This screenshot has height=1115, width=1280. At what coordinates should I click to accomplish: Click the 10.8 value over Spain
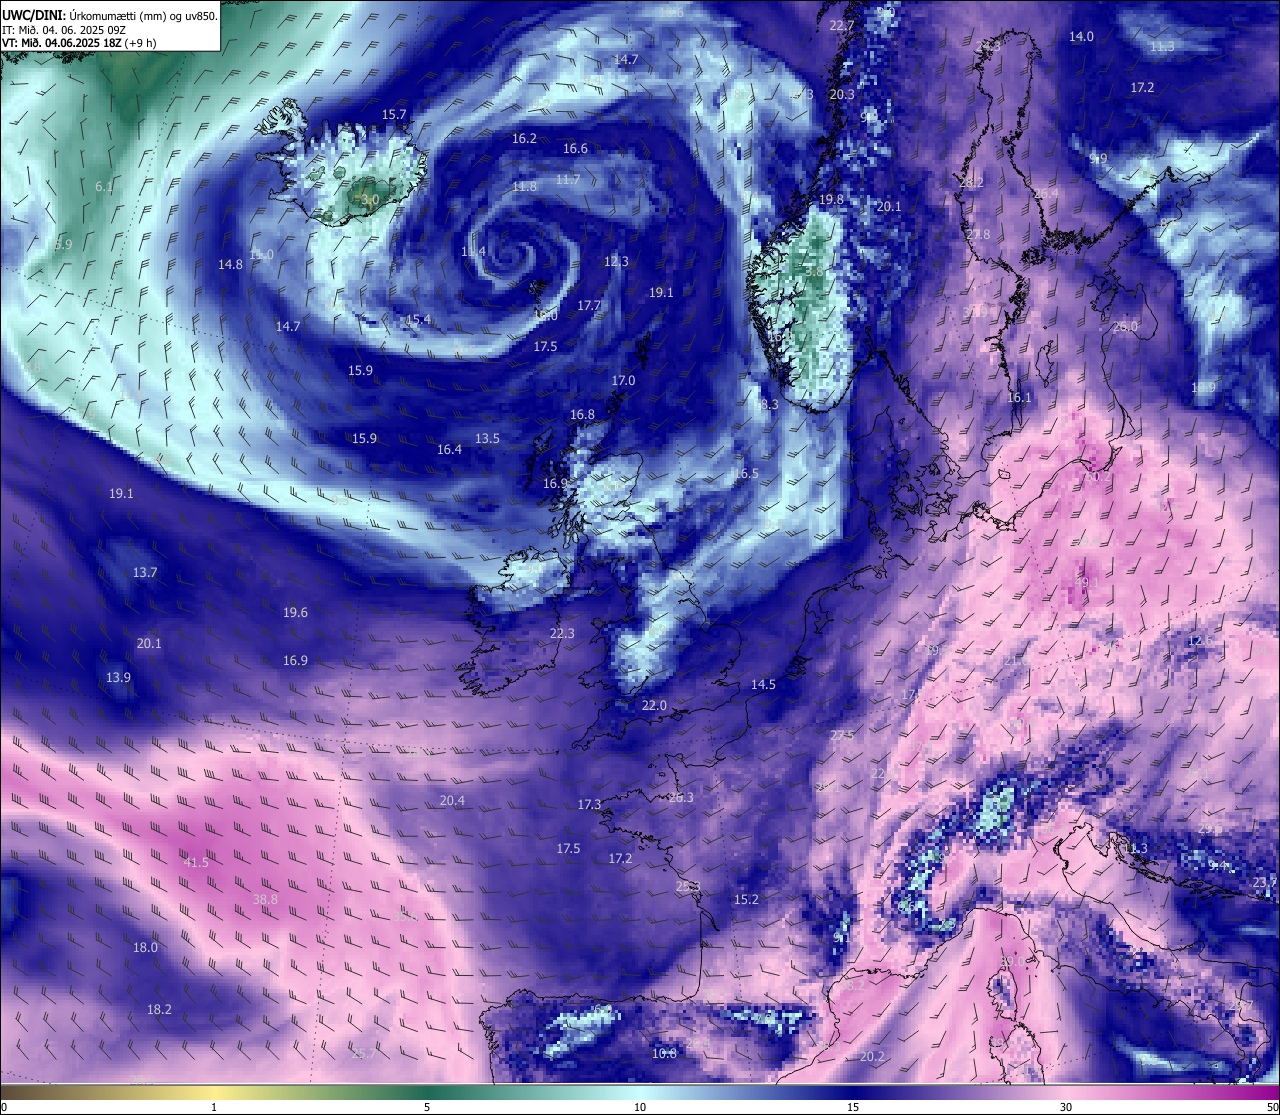[664, 1054]
